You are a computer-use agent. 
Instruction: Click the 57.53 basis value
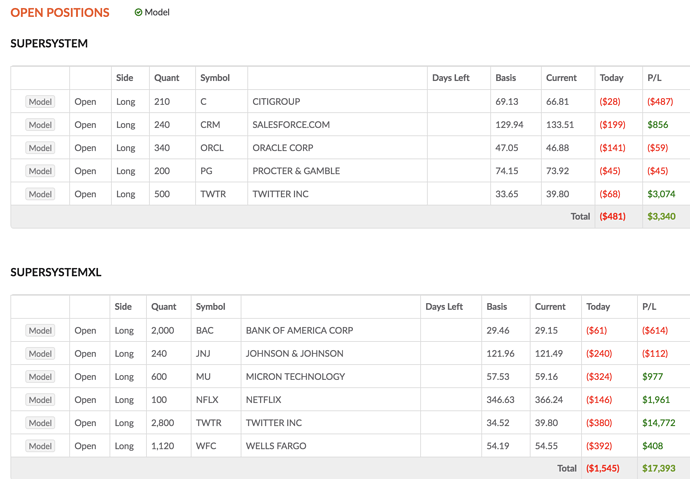498,377
